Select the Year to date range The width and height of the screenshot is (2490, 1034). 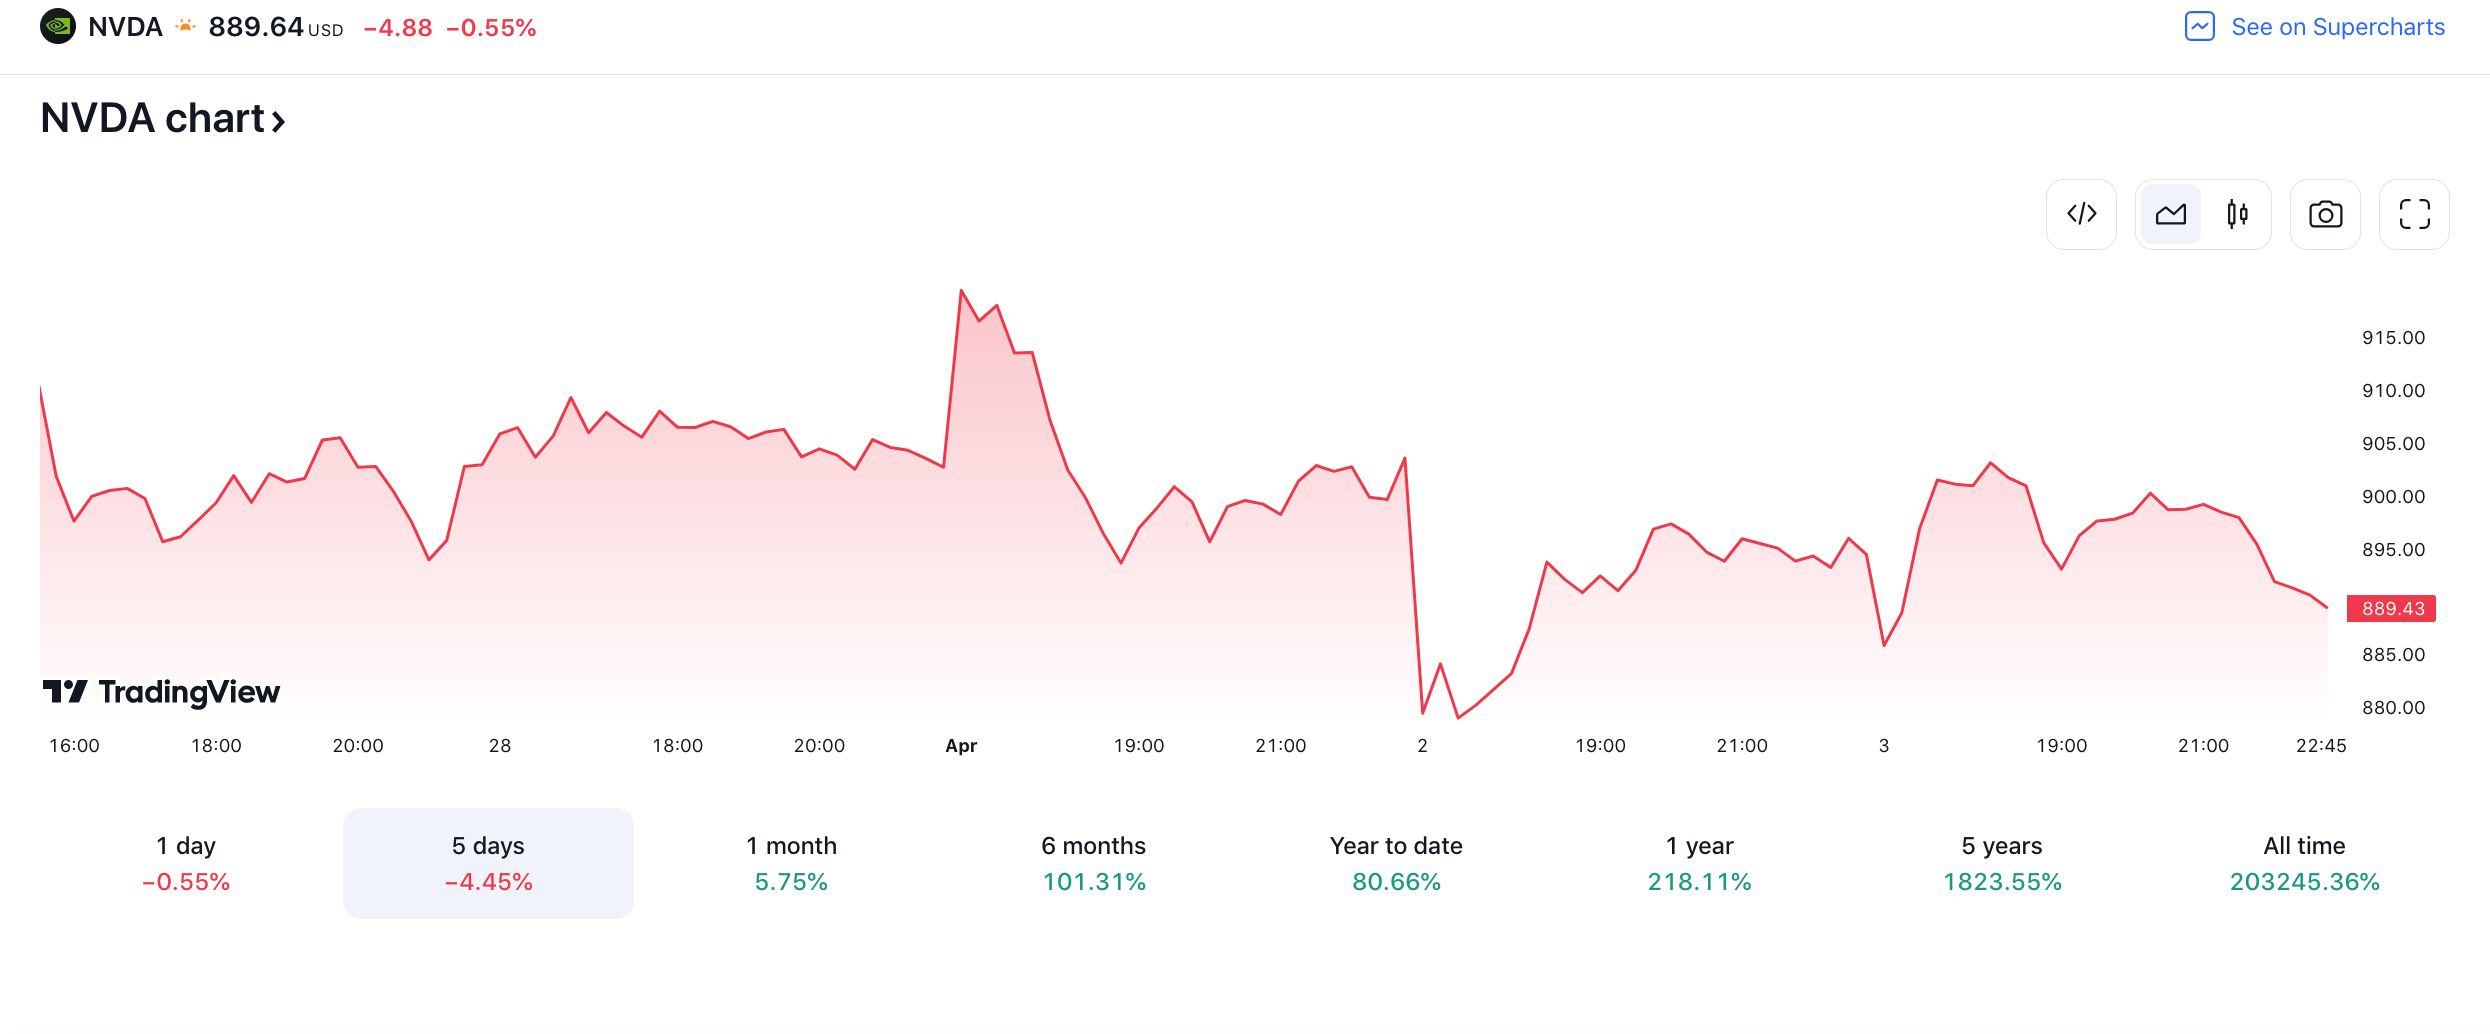point(1396,863)
